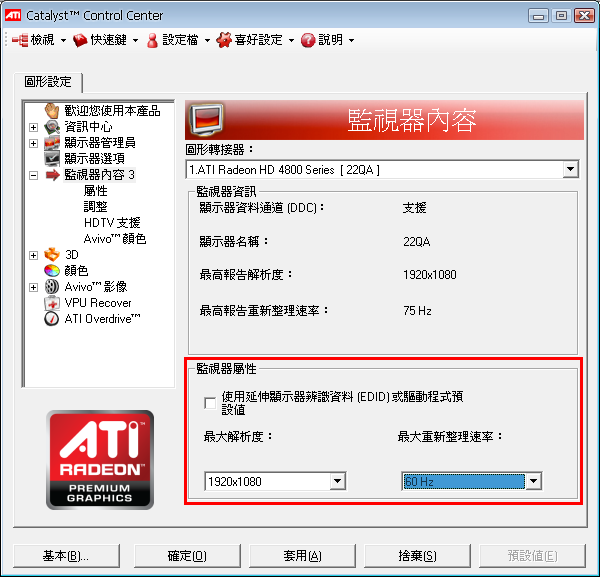The height and width of the screenshot is (577, 600).
Task: Click the 22QA display name value
Action: (416, 241)
